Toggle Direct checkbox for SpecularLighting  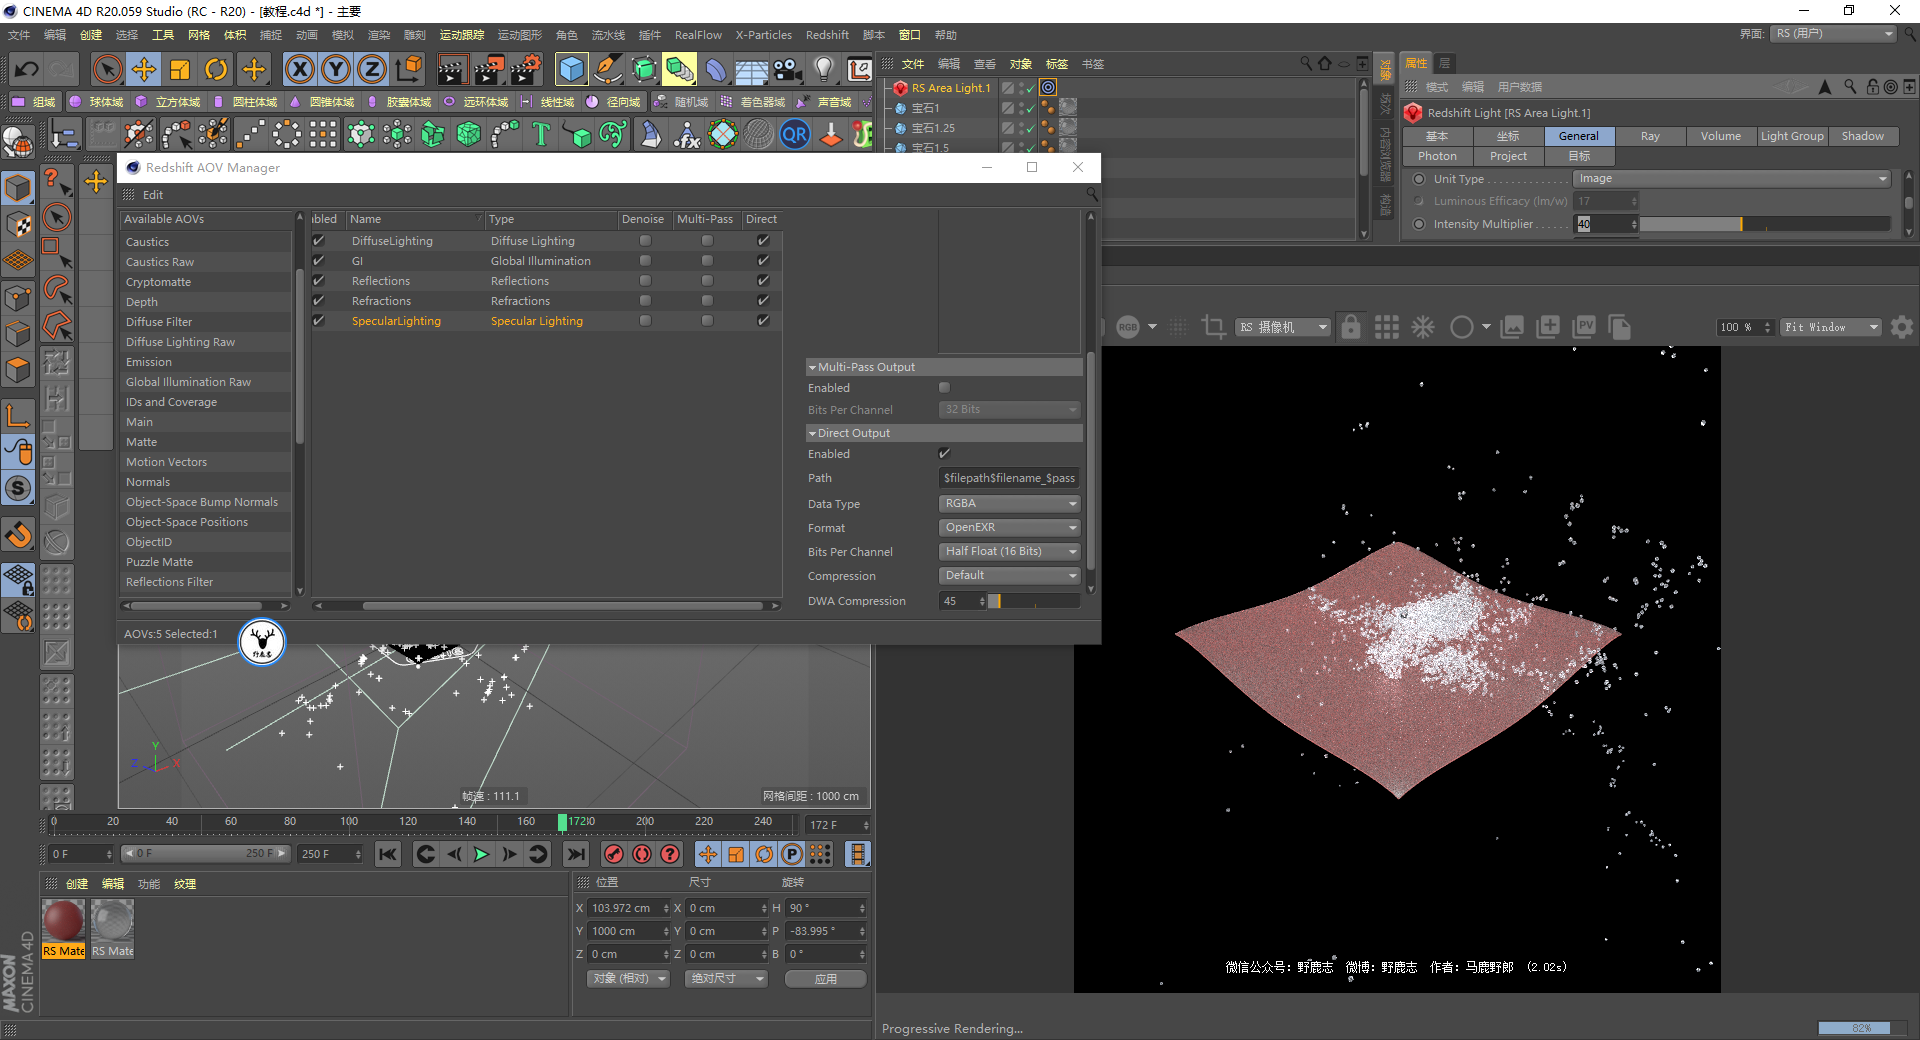(763, 321)
